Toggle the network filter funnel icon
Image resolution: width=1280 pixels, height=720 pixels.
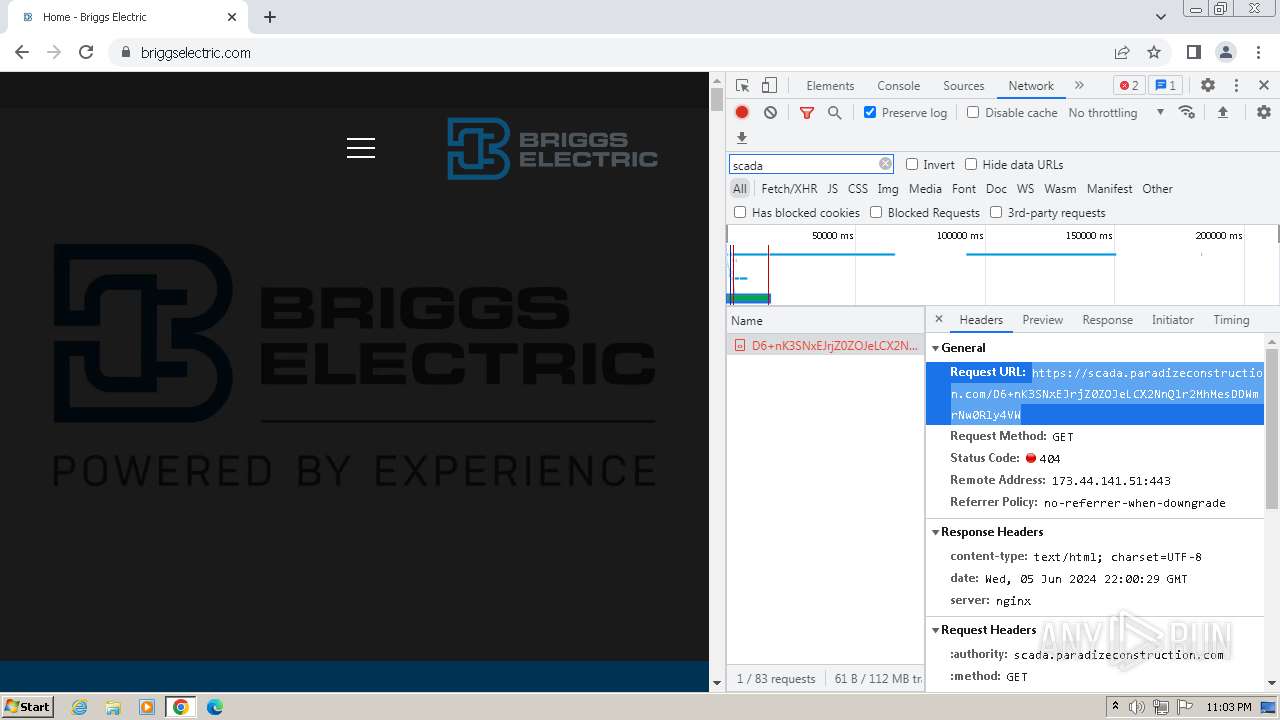[x=806, y=113]
